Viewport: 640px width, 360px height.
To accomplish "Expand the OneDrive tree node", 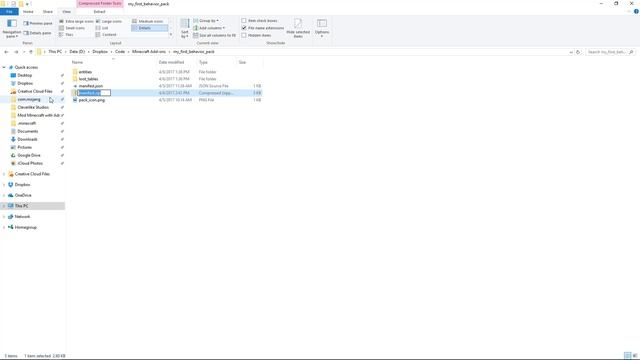I will [4, 196].
